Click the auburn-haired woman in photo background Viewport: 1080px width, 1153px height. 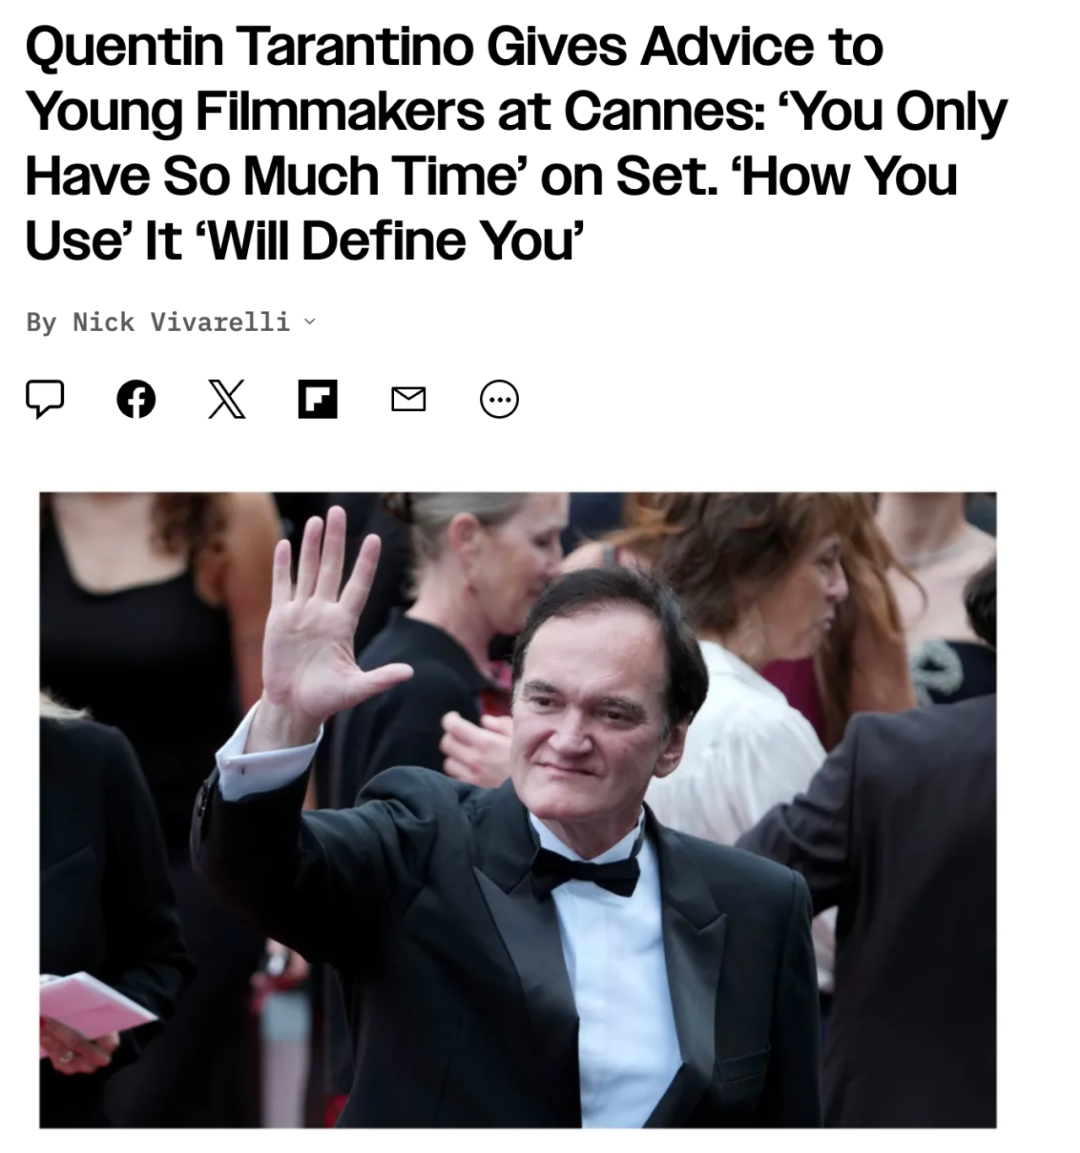[765, 588]
